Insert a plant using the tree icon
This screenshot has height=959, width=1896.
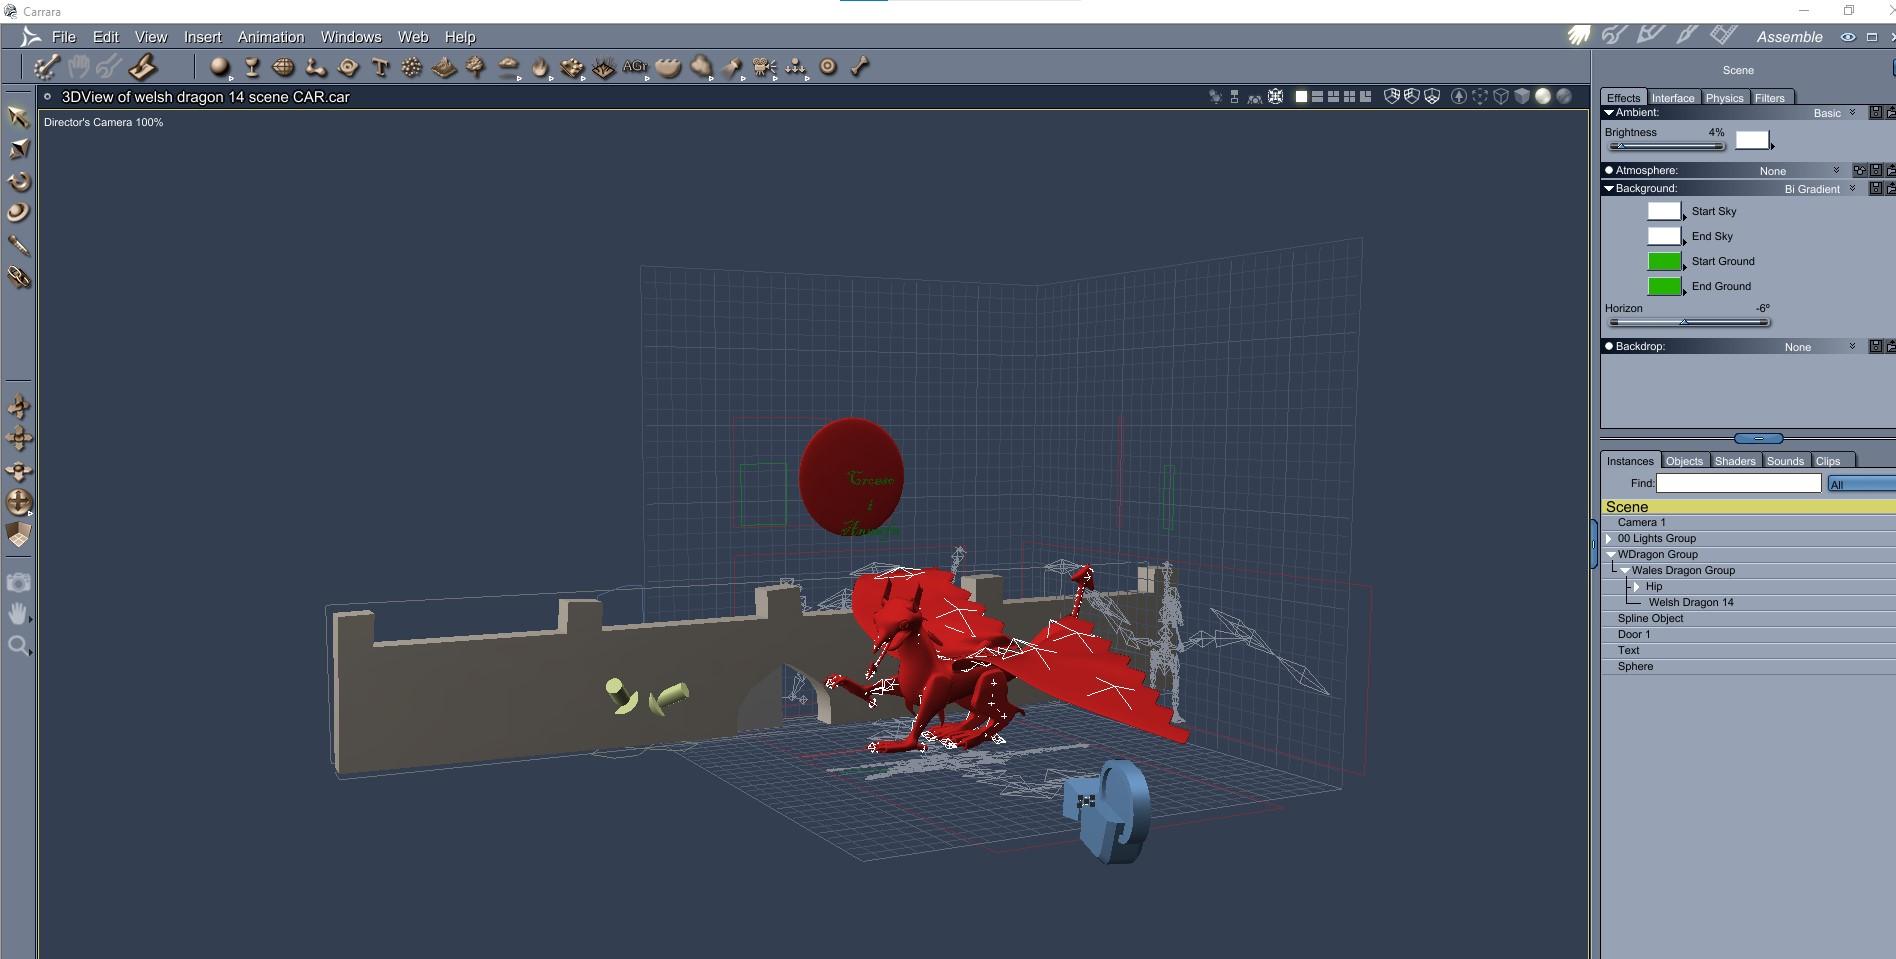click(x=476, y=67)
